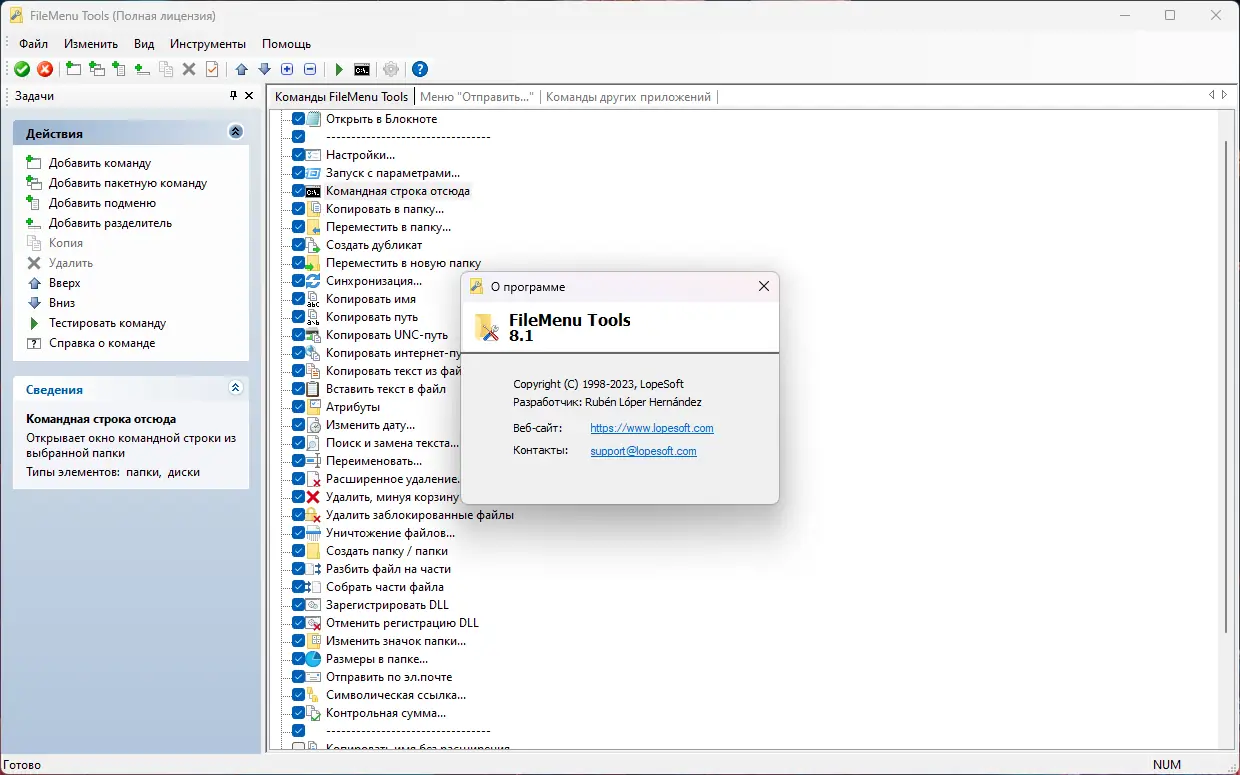Click the Командная строка отсюда console icon

pyautogui.click(x=313, y=191)
